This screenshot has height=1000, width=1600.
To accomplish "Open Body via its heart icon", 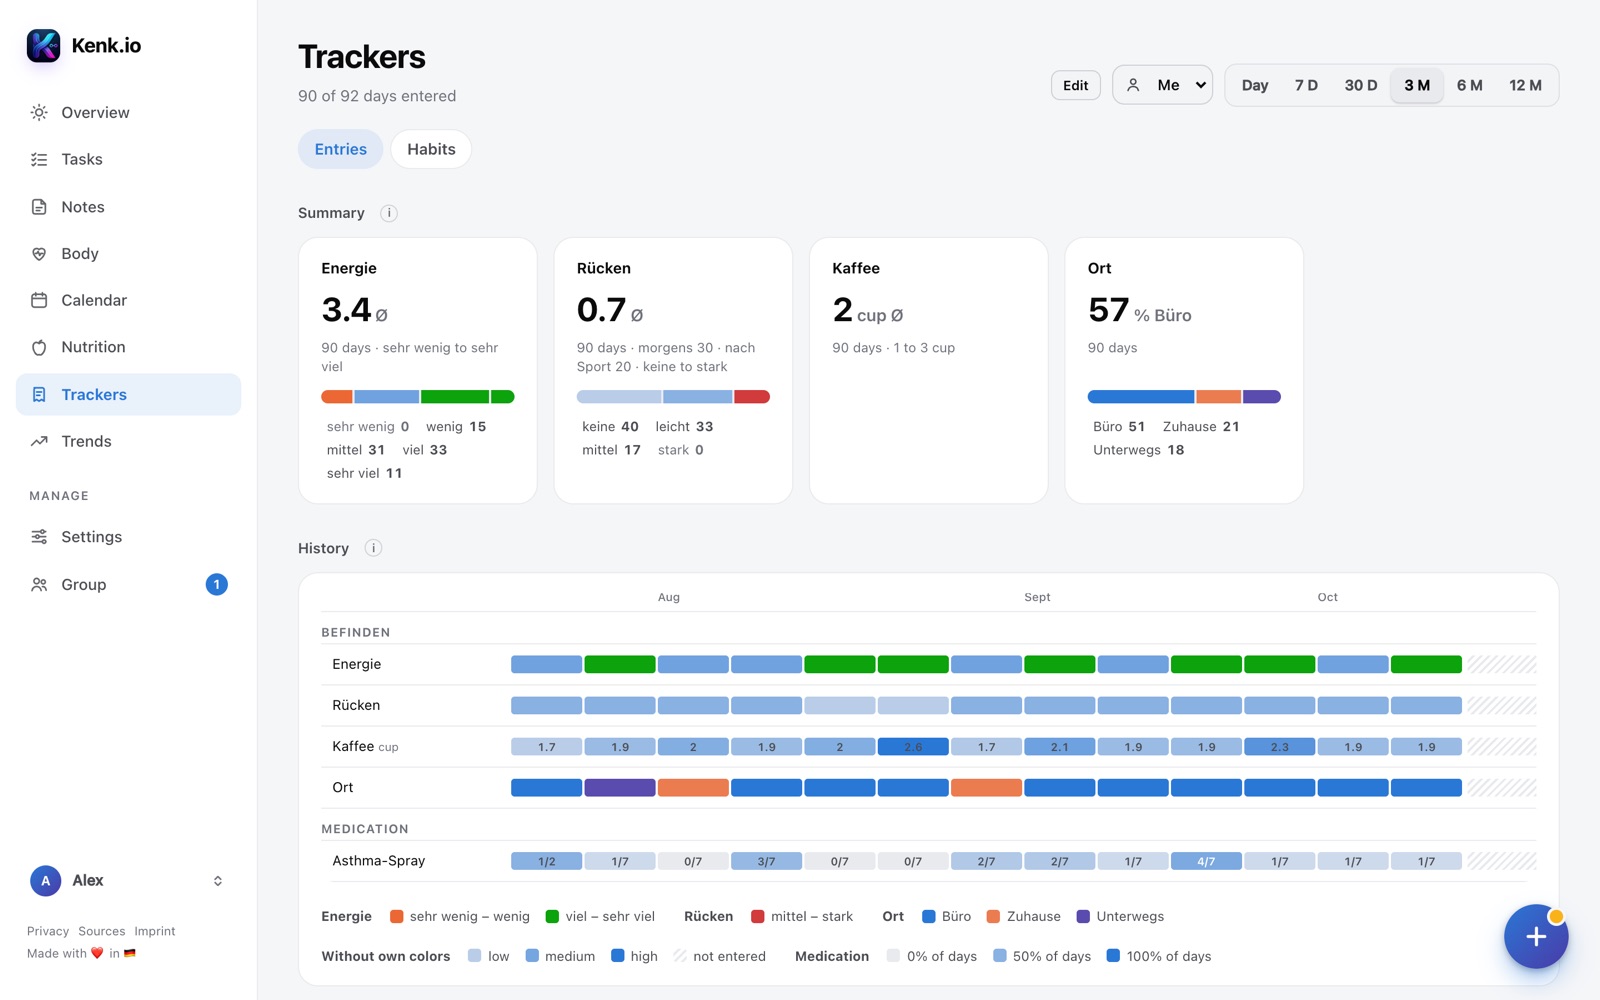I will [x=39, y=254].
